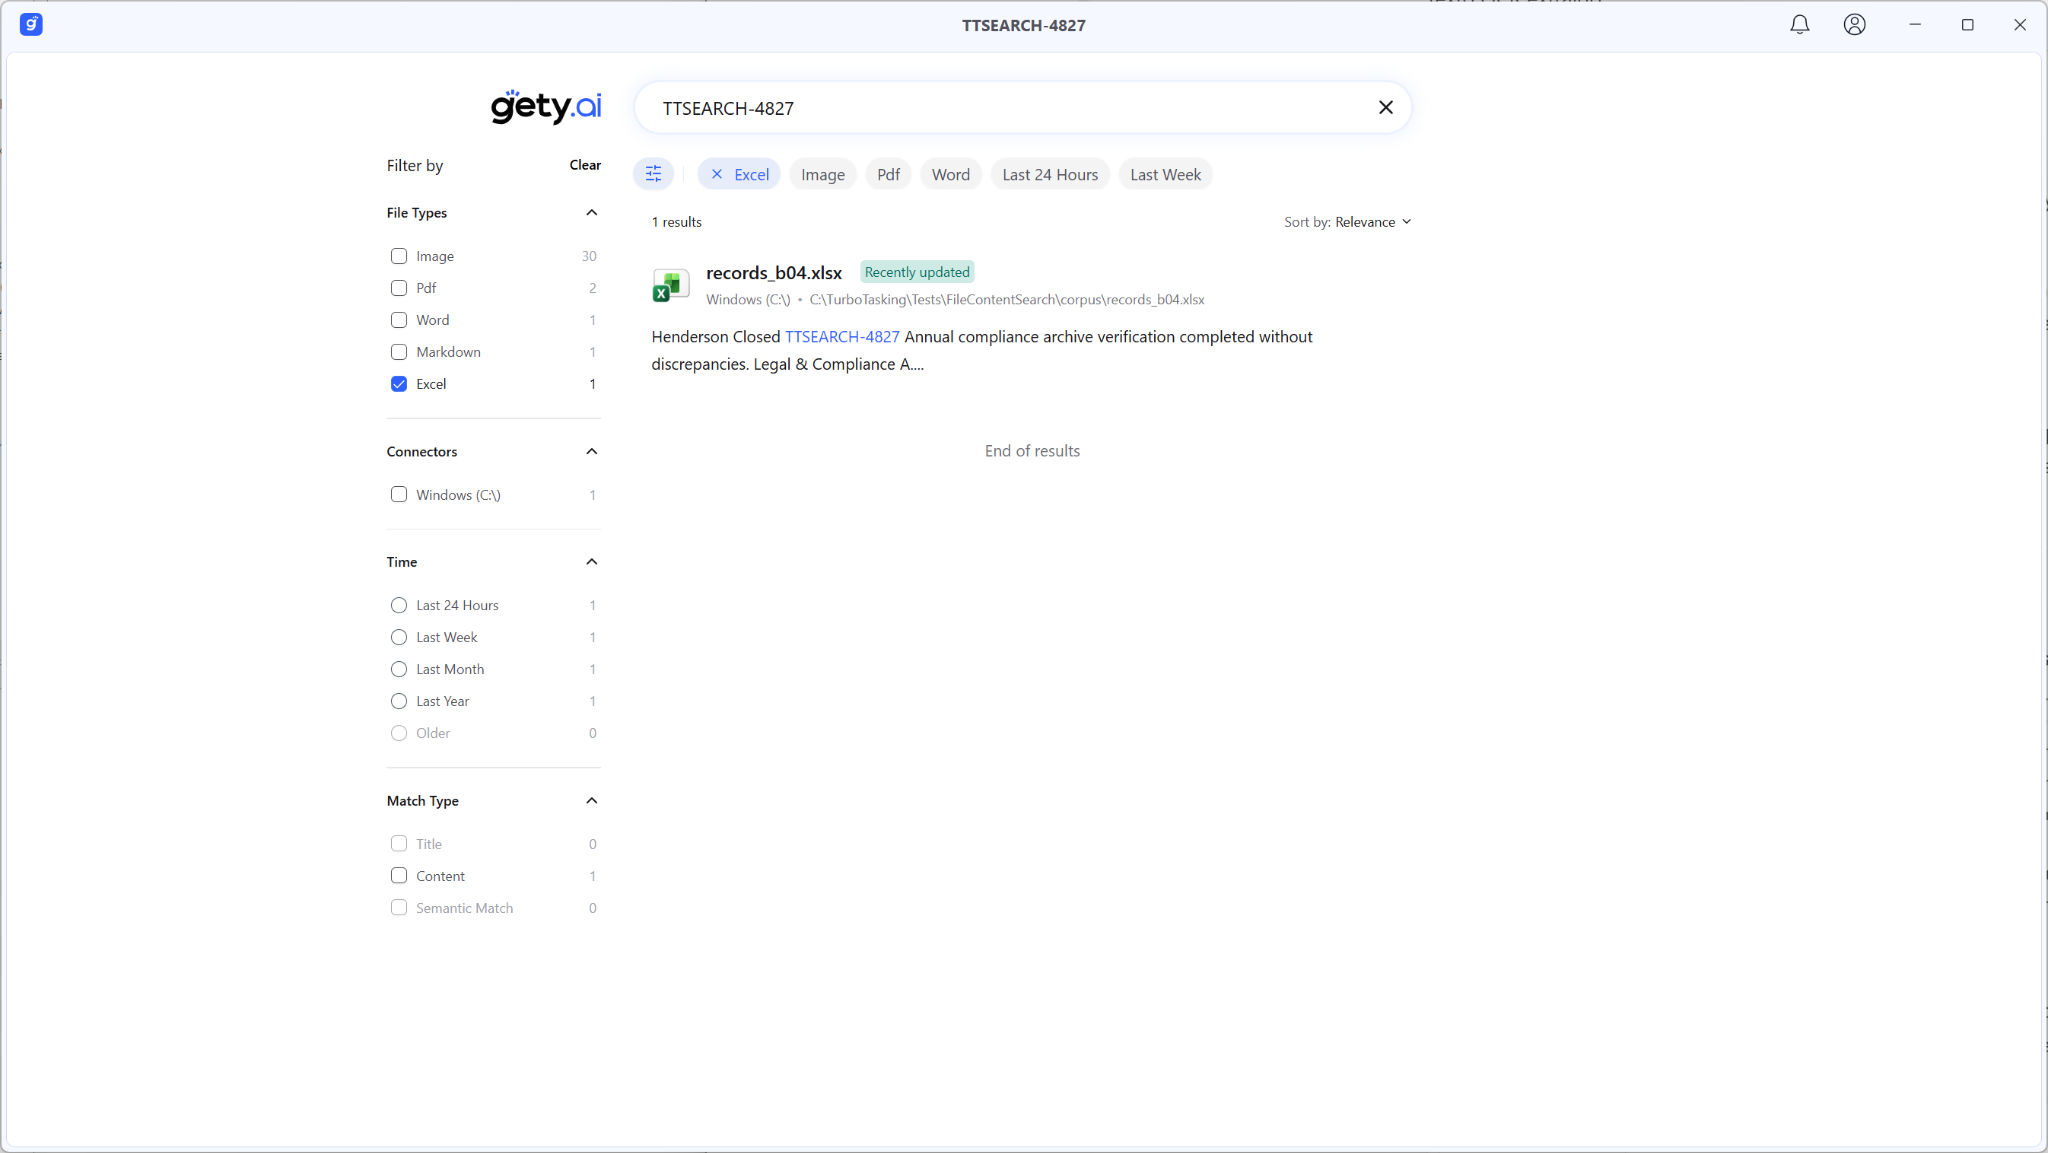Click the Recently updated badge
Viewport: 2048px width, 1153px height.
(x=917, y=272)
